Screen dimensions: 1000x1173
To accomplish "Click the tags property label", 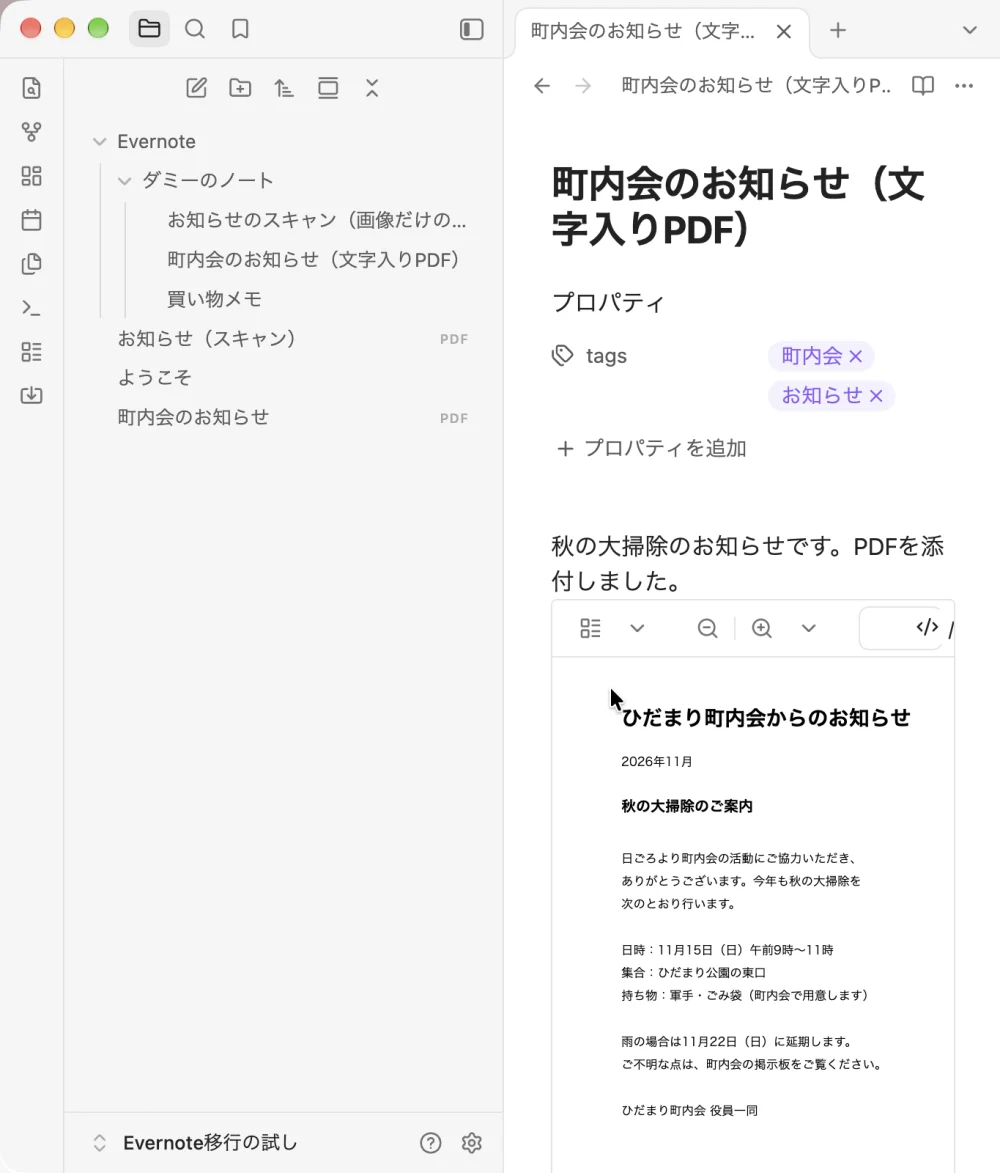I will pos(606,356).
